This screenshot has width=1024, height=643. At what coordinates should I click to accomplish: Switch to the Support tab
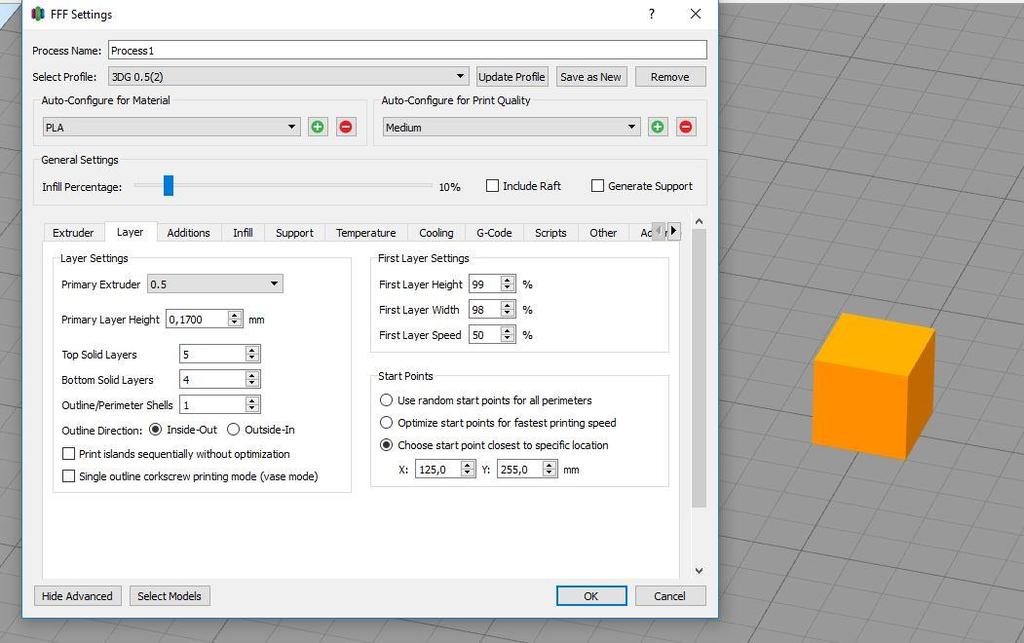click(295, 233)
